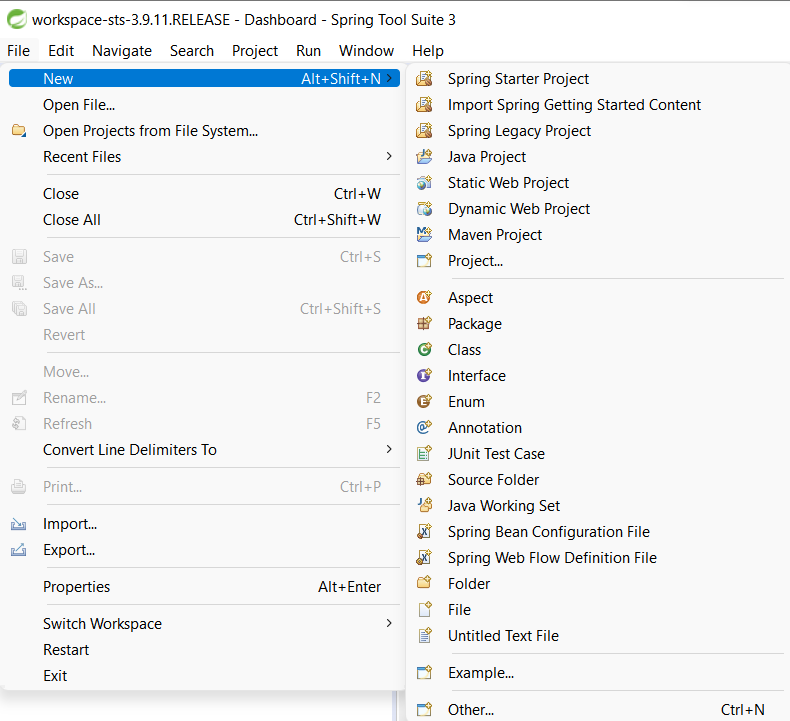The width and height of the screenshot is (790, 721).
Task: Open the Project menu
Action: click(255, 51)
